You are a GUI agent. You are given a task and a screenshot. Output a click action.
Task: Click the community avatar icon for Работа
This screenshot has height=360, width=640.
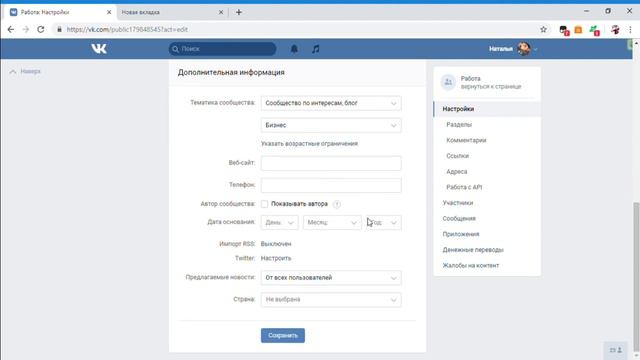448,82
